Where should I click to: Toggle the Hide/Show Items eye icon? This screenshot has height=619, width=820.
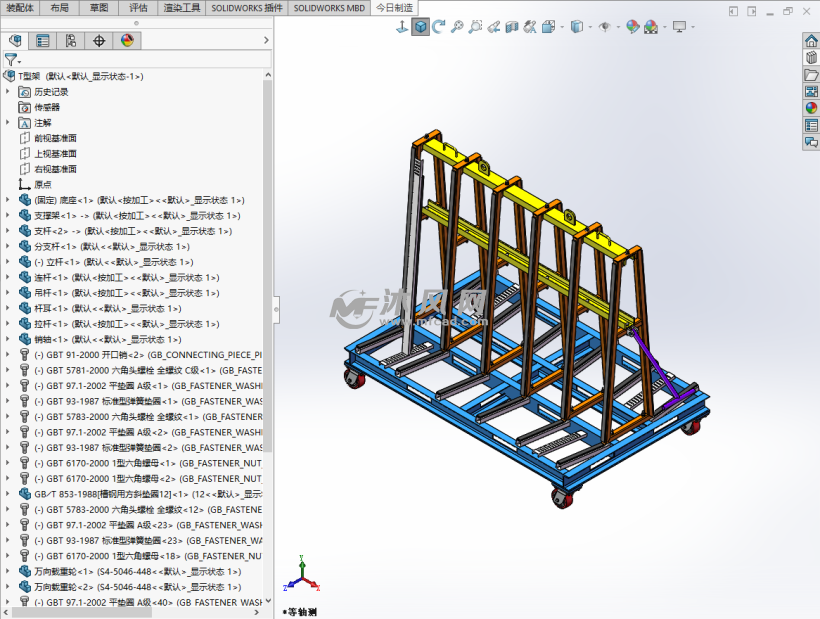click(x=604, y=27)
